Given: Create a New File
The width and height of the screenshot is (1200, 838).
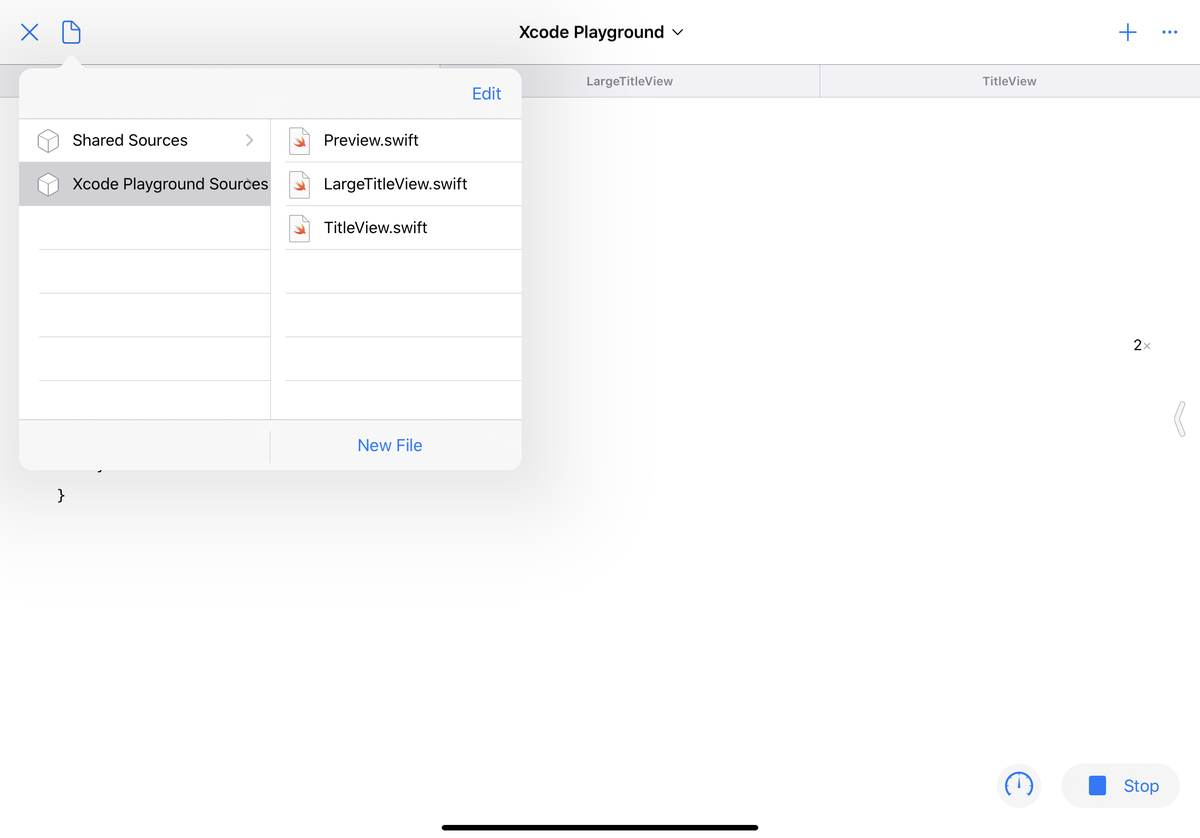Looking at the screenshot, I should 390,445.
